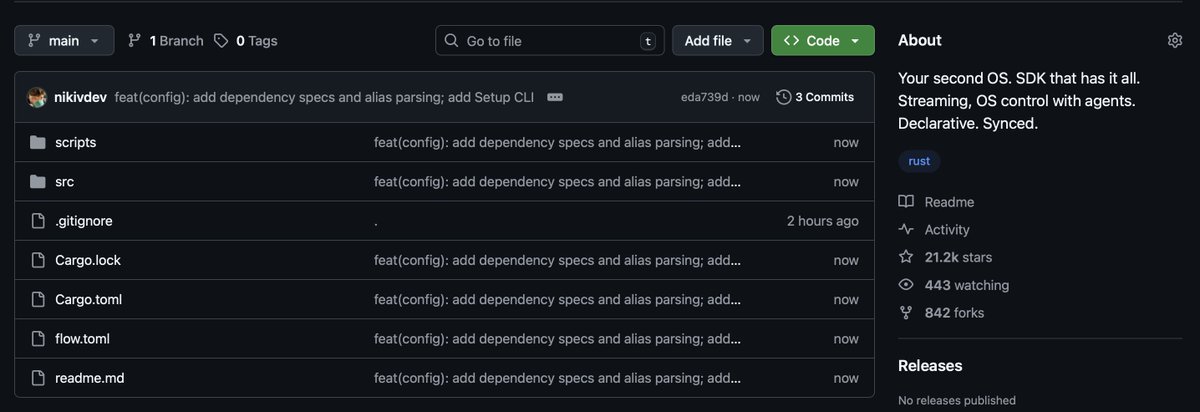
Task: Click the readme.md file icon
Action: tap(38, 378)
